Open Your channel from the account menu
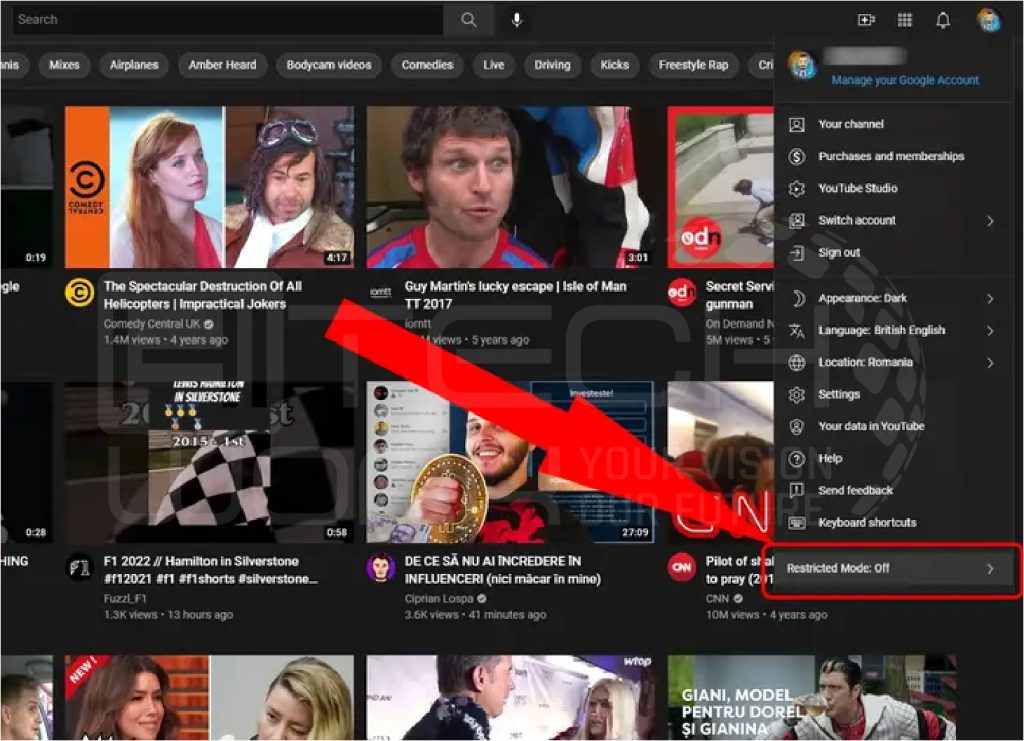Image resolution: width=1024 pixels, height=741 pixels. (x=892, y=124)
